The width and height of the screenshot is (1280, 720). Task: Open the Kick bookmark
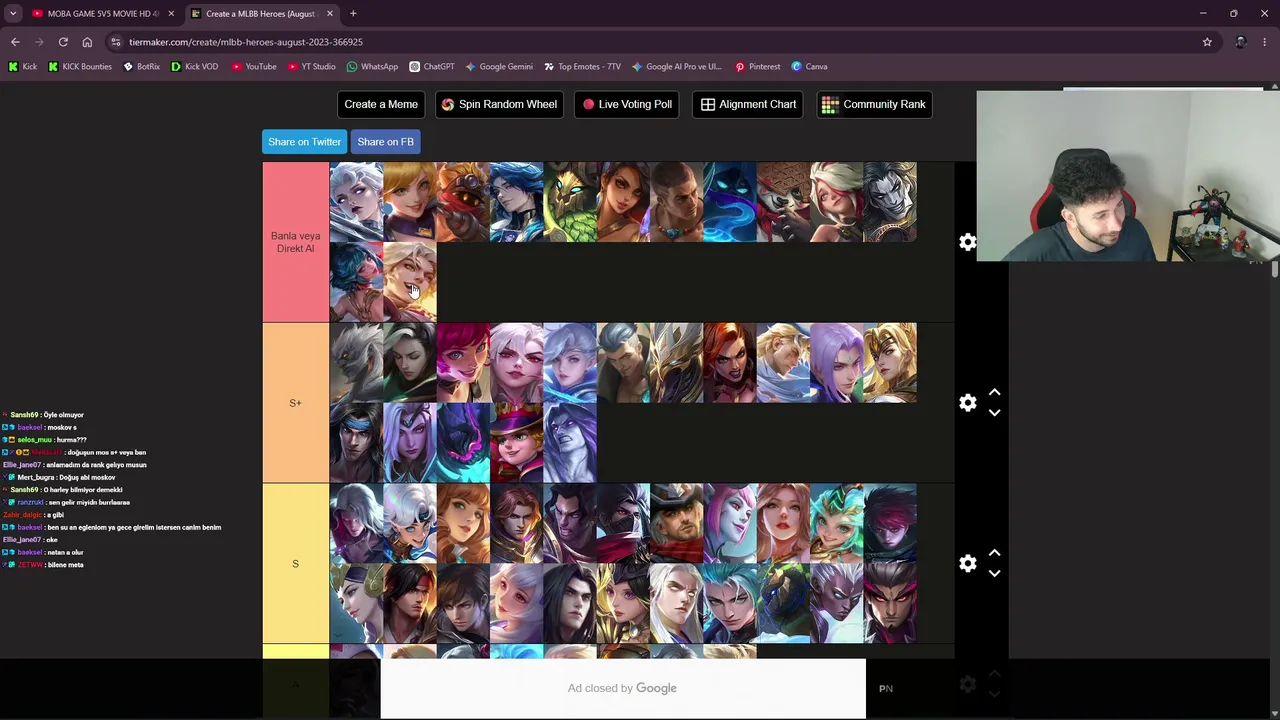click(x=23, y=67)
